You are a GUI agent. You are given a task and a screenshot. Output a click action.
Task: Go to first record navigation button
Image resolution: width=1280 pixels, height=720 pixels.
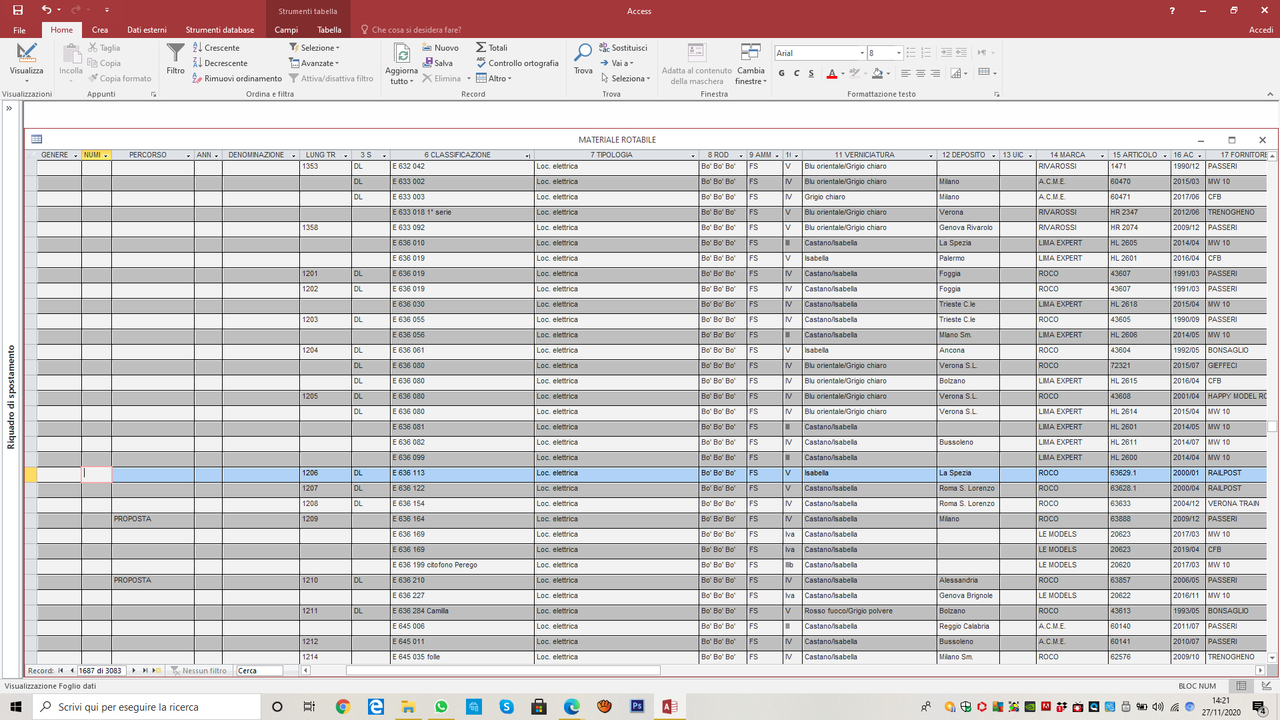click(60, 670)
